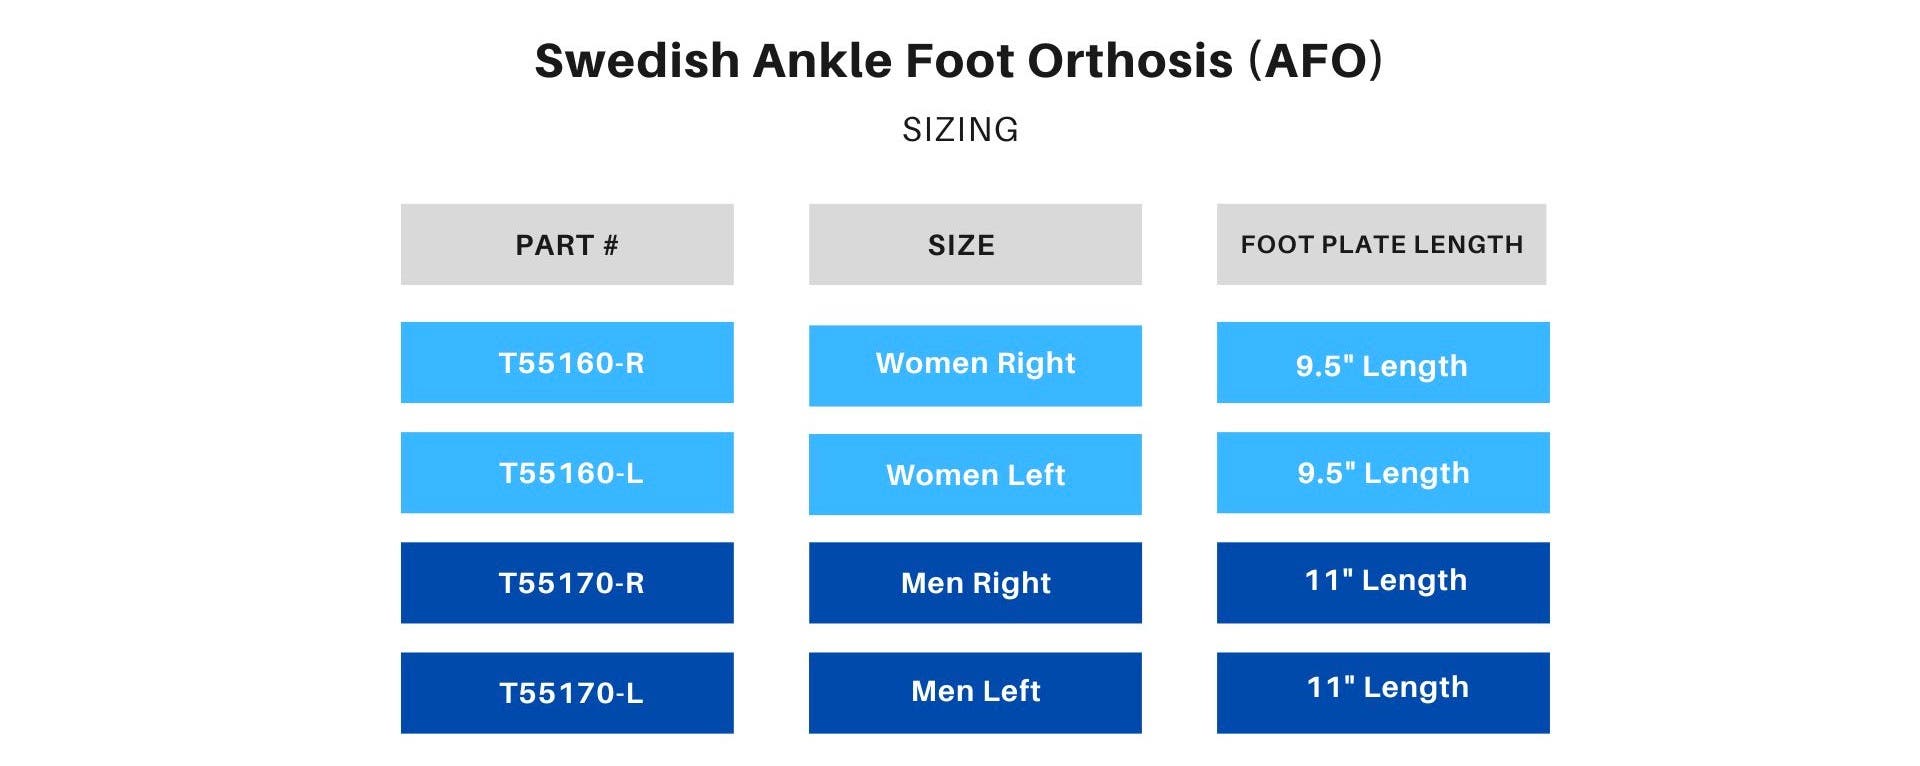Viewport: 1920px width, 766px height.
Task: Click 9.5" Length for Women Right row
Action: pyautogui.click(x=1383, y=362)
